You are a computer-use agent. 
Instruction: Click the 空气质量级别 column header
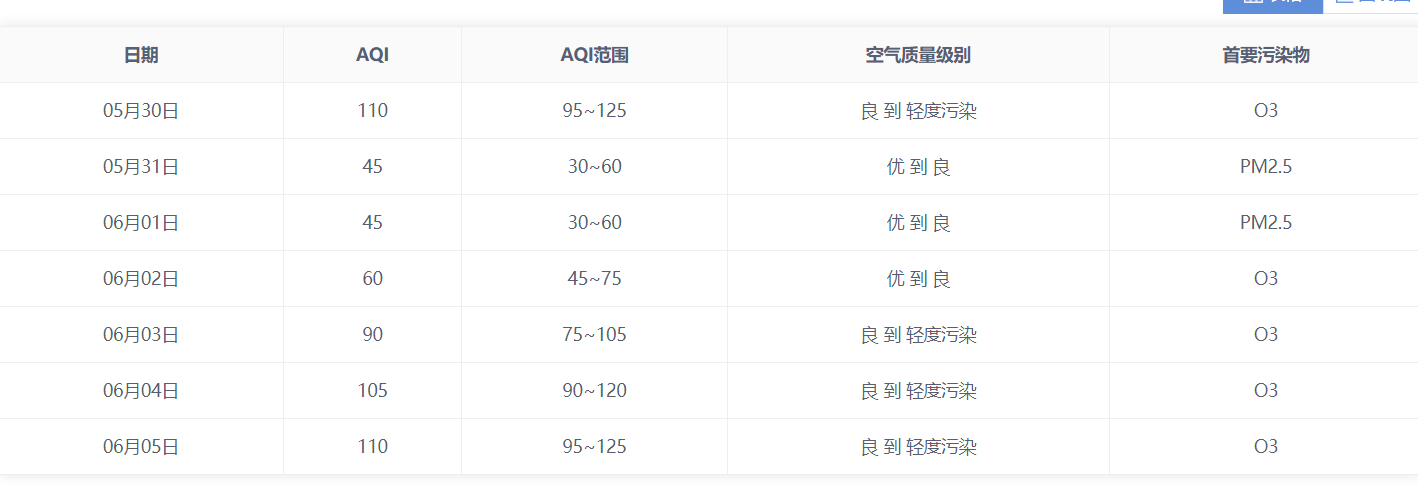coord(918,55)
